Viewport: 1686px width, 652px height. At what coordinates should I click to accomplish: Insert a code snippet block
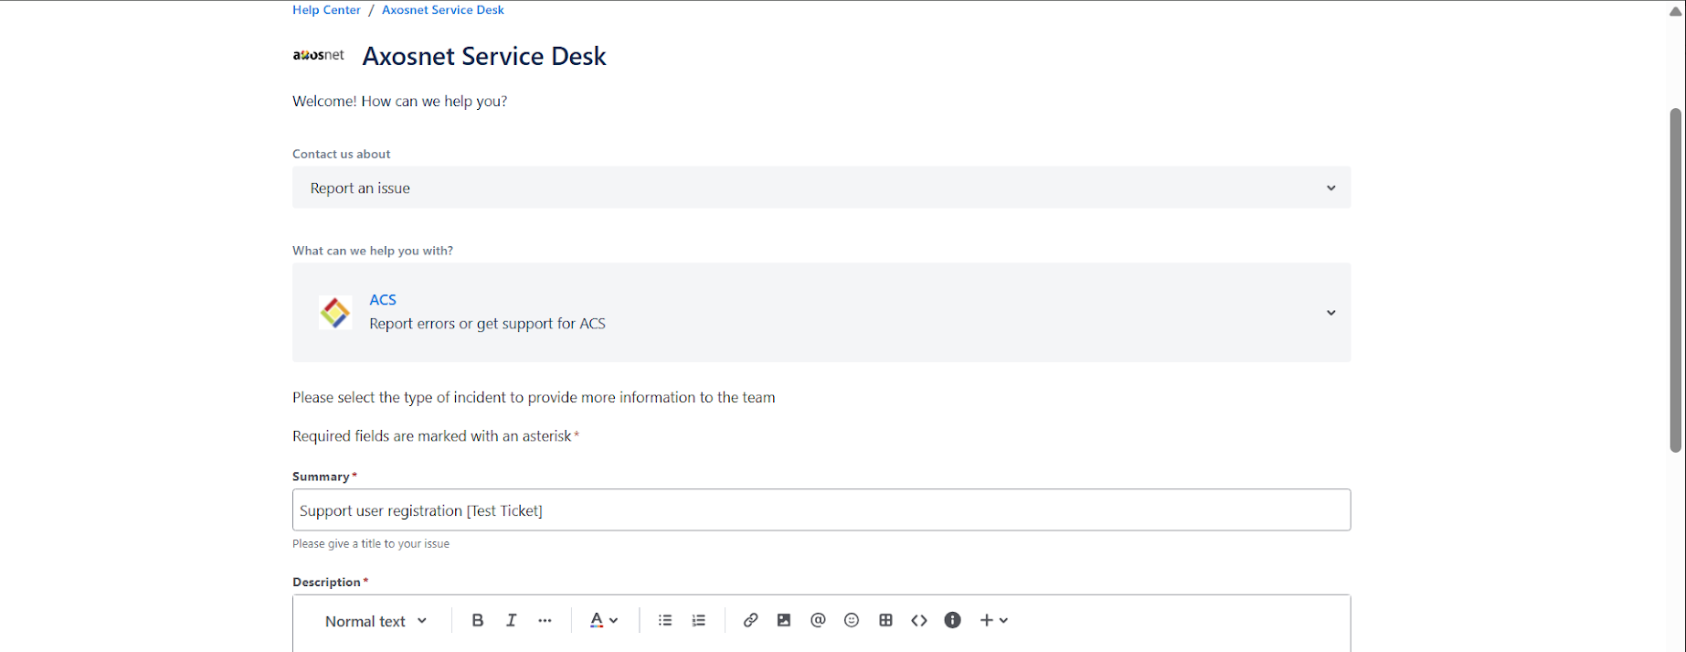(919, 620)
